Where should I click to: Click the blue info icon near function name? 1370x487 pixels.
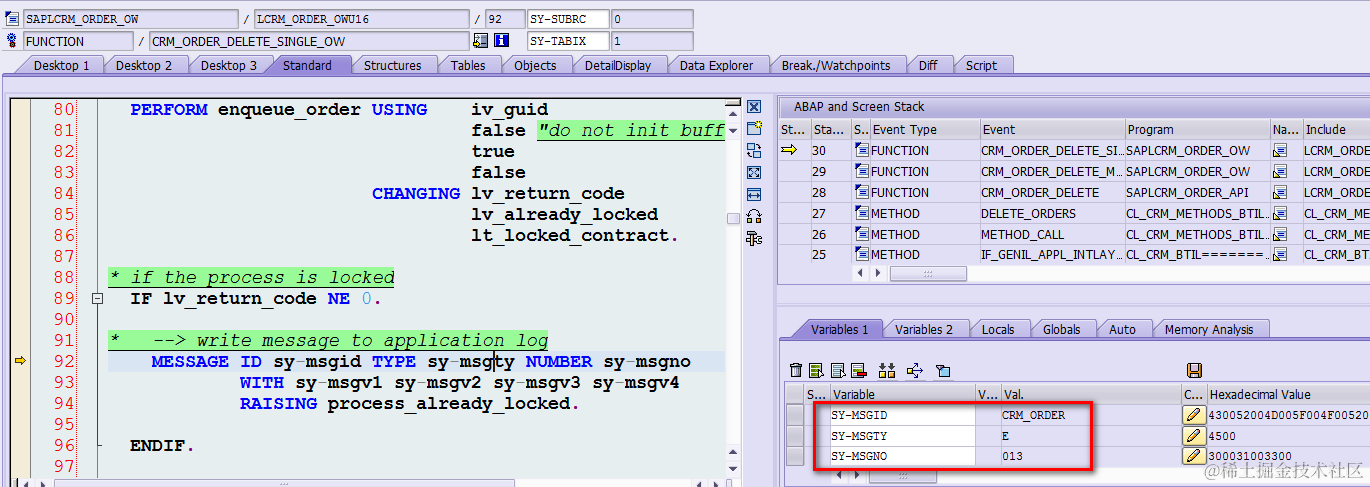click(502, 41)
